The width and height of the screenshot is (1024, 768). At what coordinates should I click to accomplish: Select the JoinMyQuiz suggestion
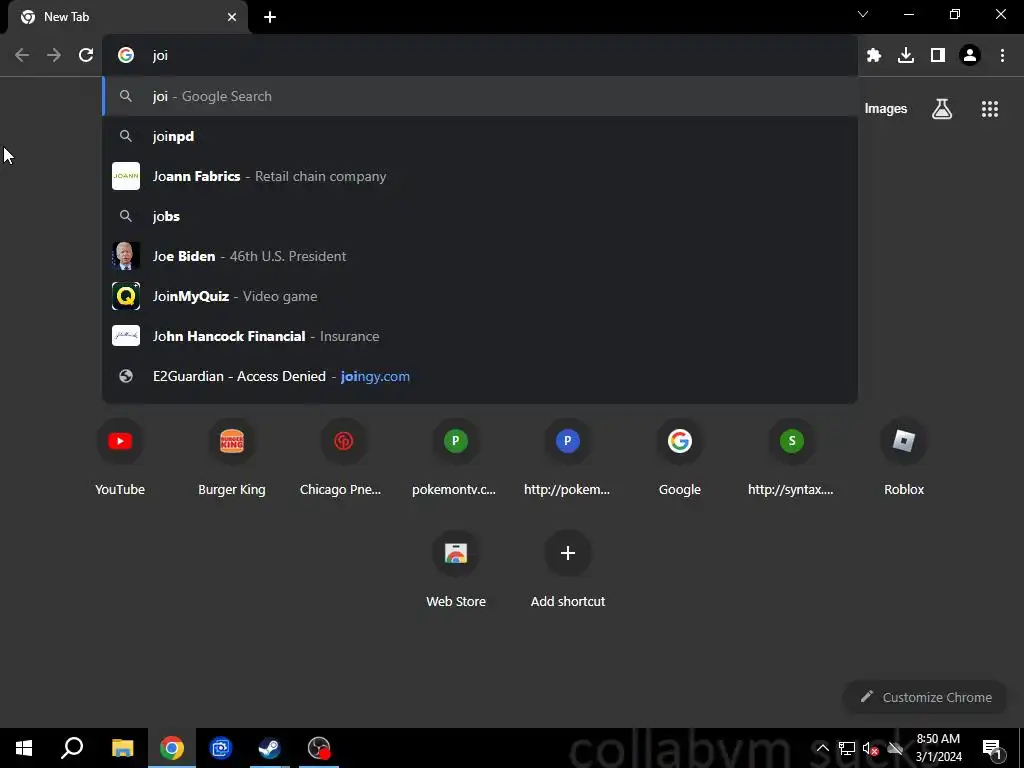click(480, 296)
